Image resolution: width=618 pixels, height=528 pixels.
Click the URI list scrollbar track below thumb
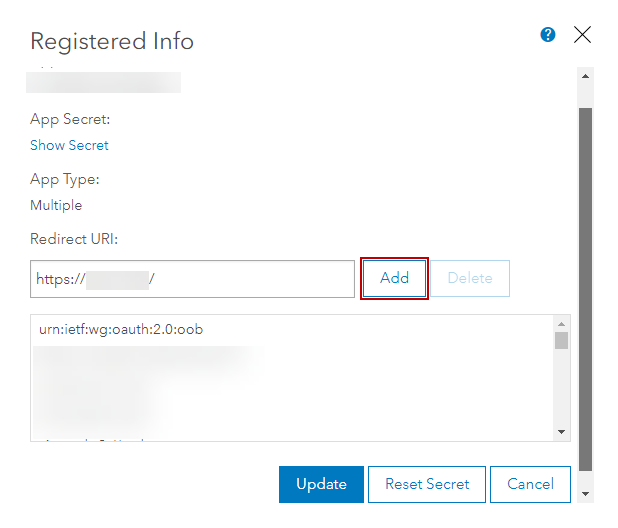click(x=562, y=390)
